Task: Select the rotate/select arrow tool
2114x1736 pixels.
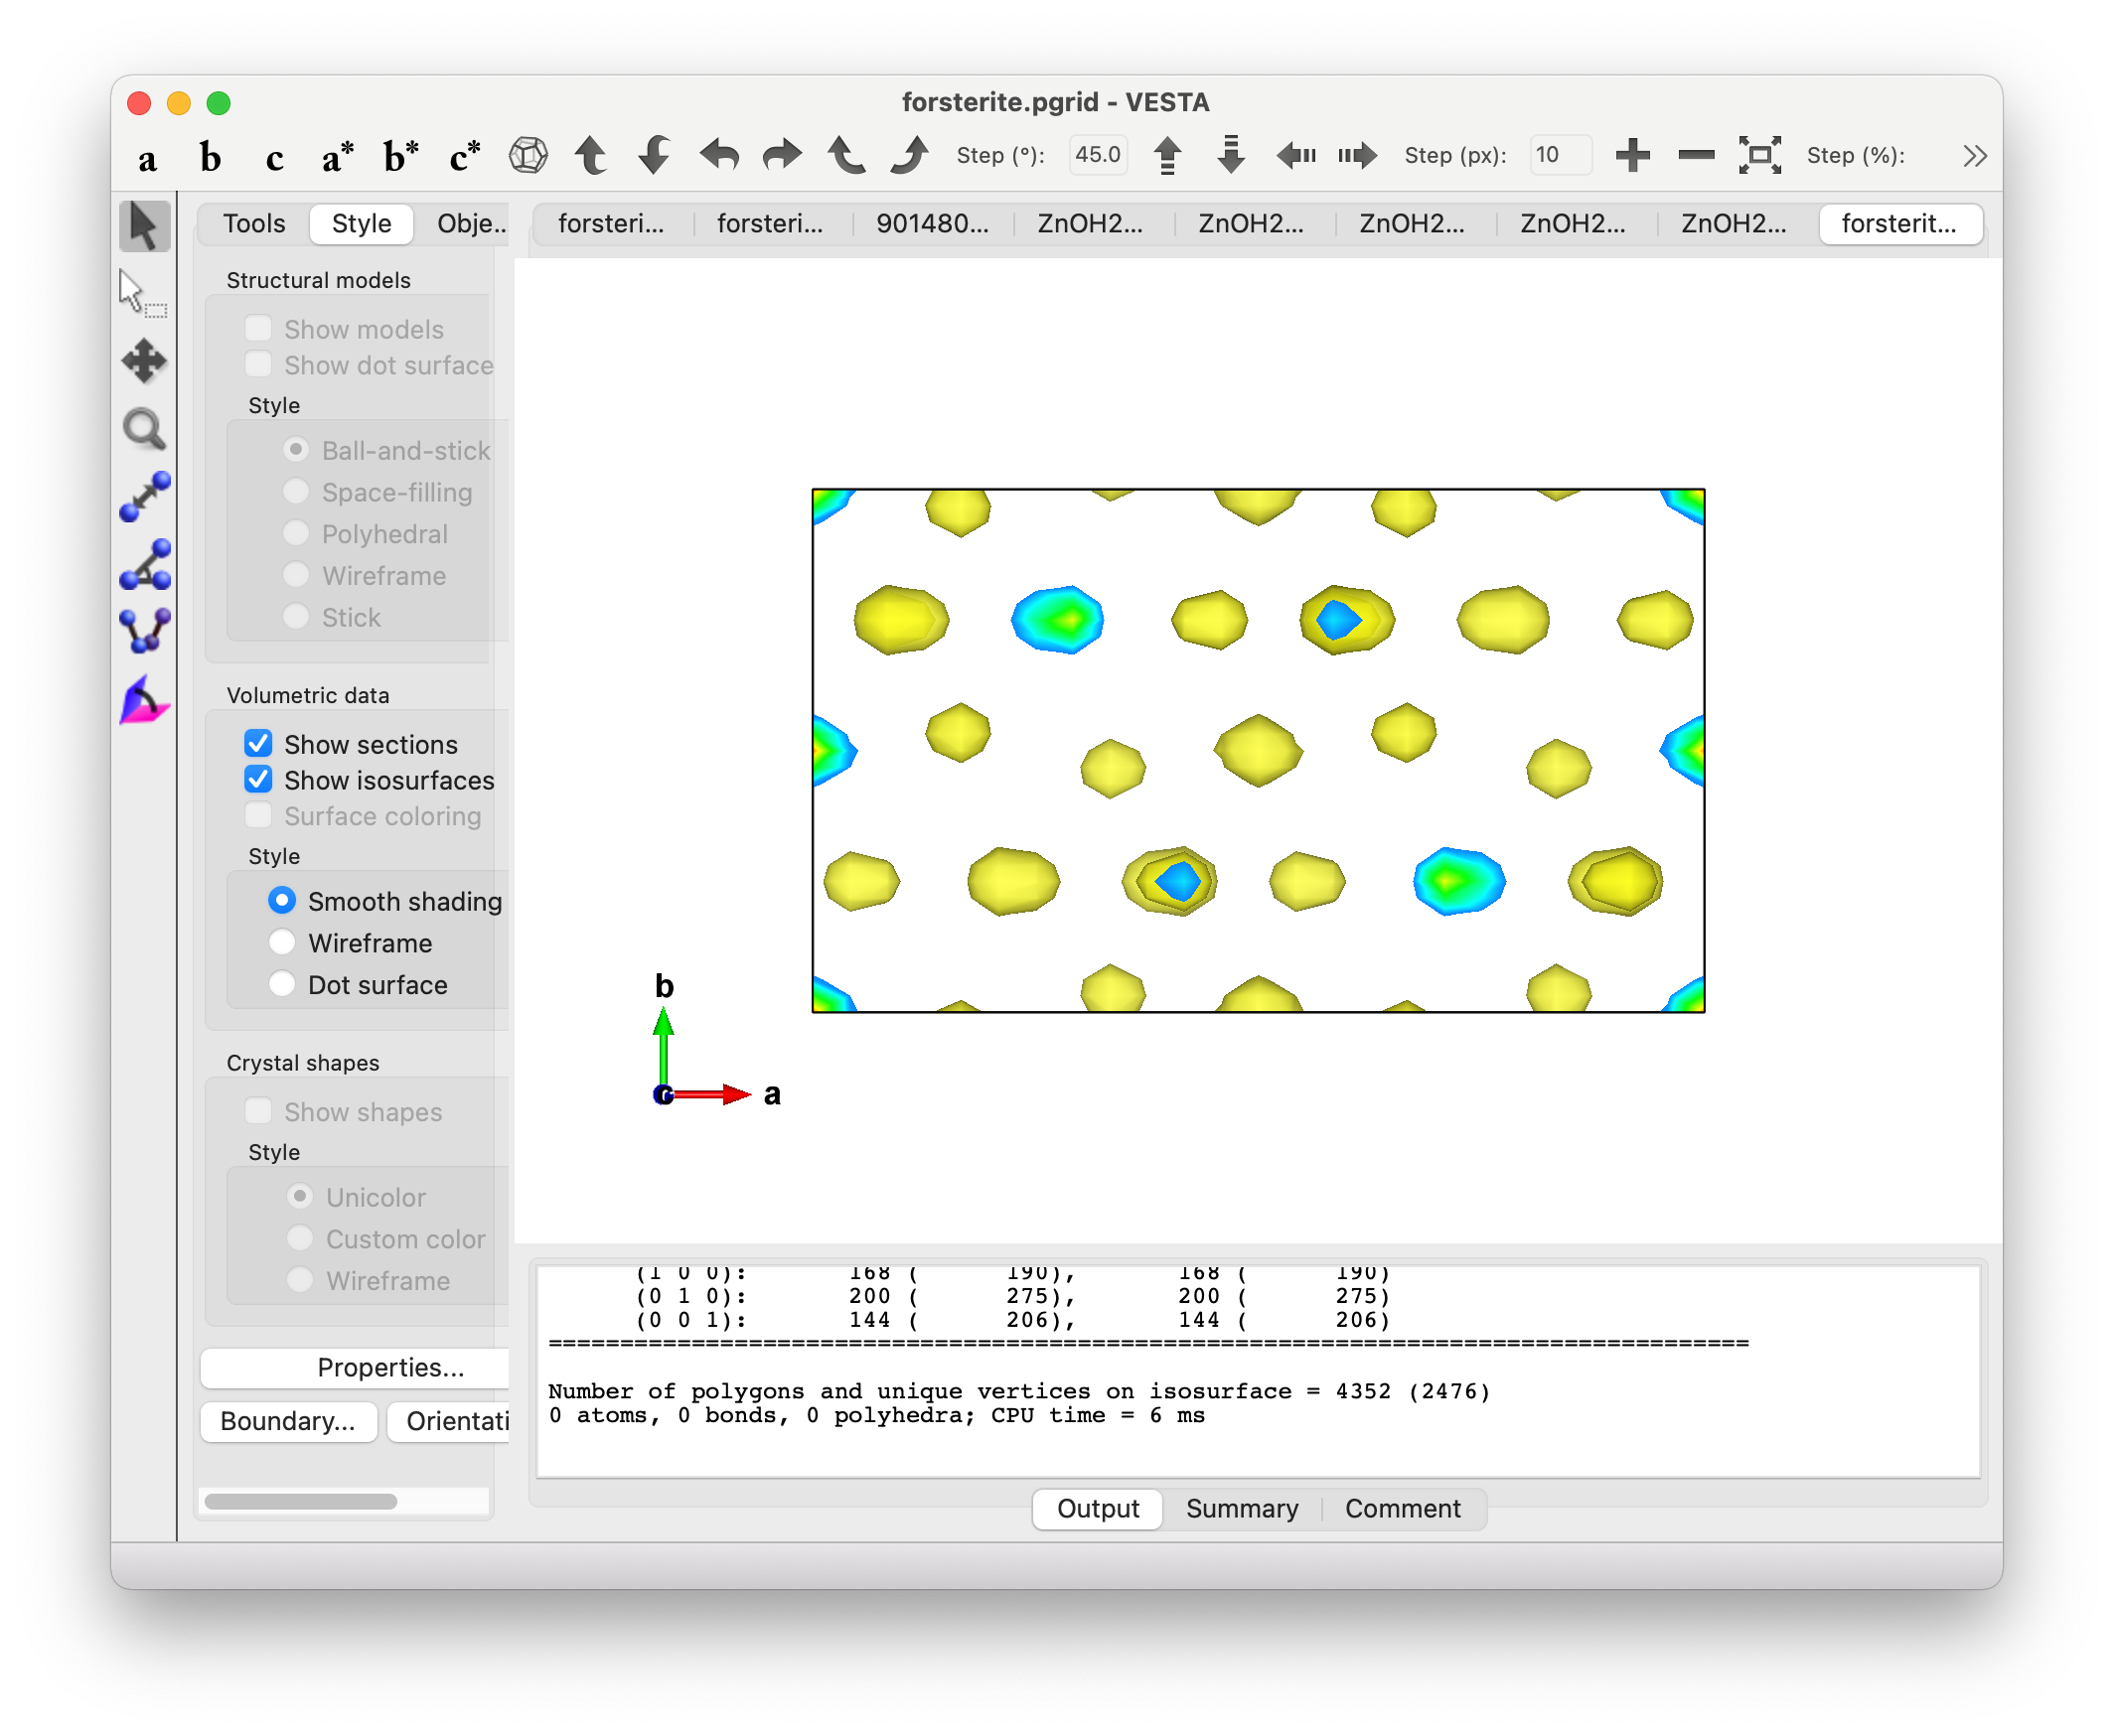Action: pyautogui.click(x=144, y=226)
